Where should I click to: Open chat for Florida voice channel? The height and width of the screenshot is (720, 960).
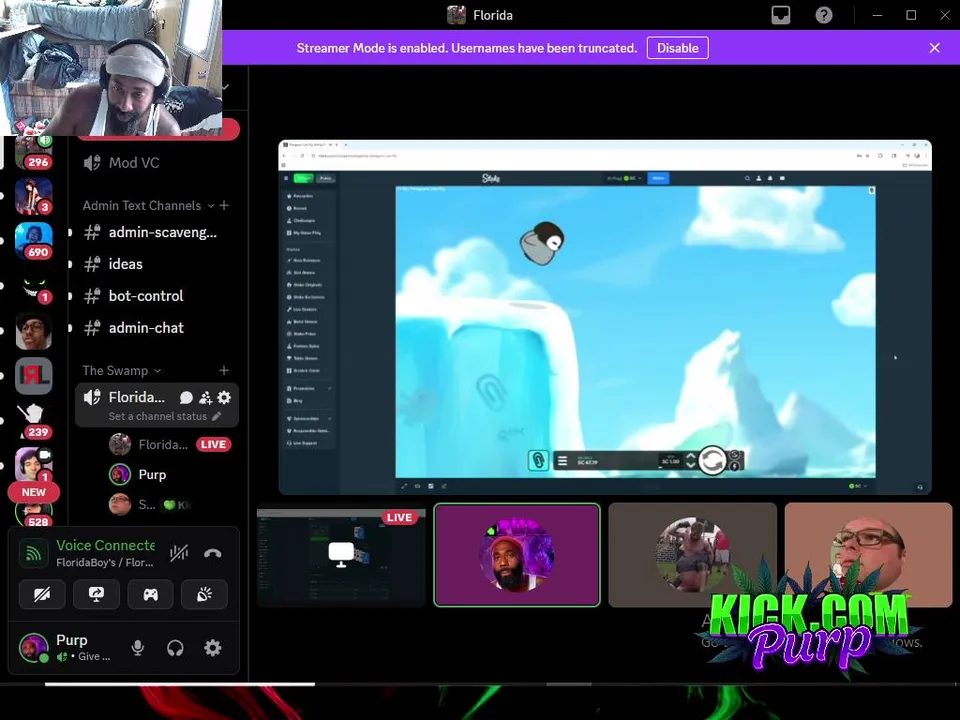click(186, 398)
